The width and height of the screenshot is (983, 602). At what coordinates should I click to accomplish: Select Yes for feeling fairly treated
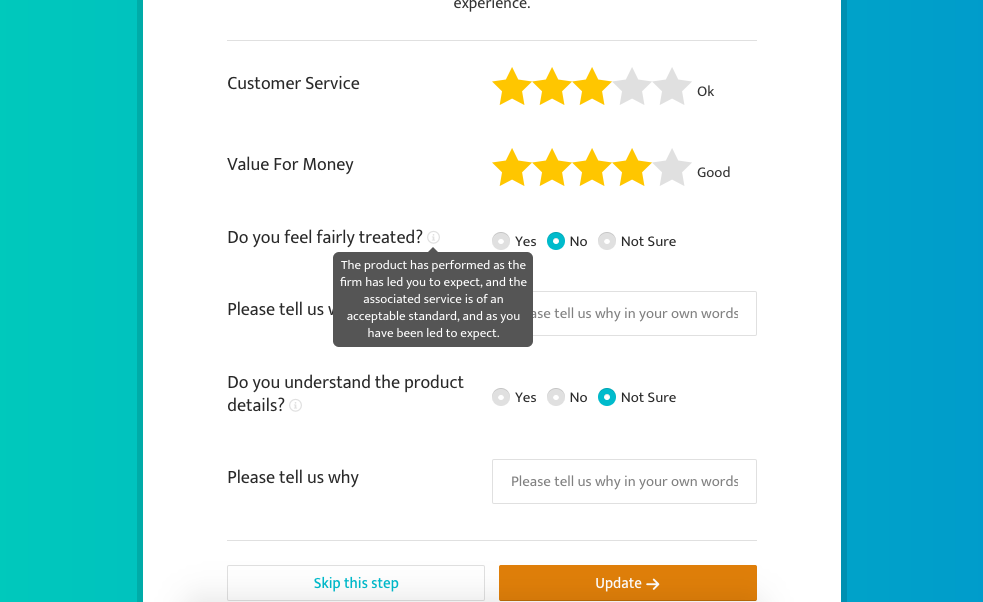[501, 241]
